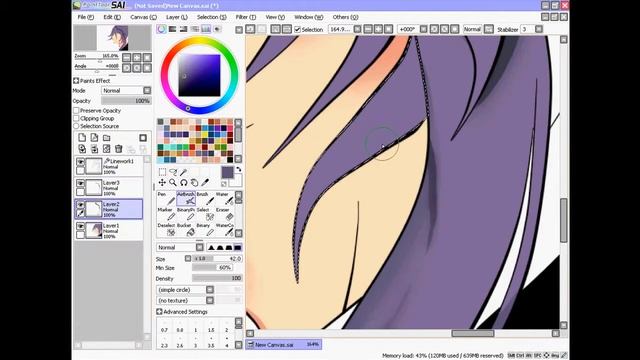
Task: Adjust the brush Size slider
Action: (218, 259)
